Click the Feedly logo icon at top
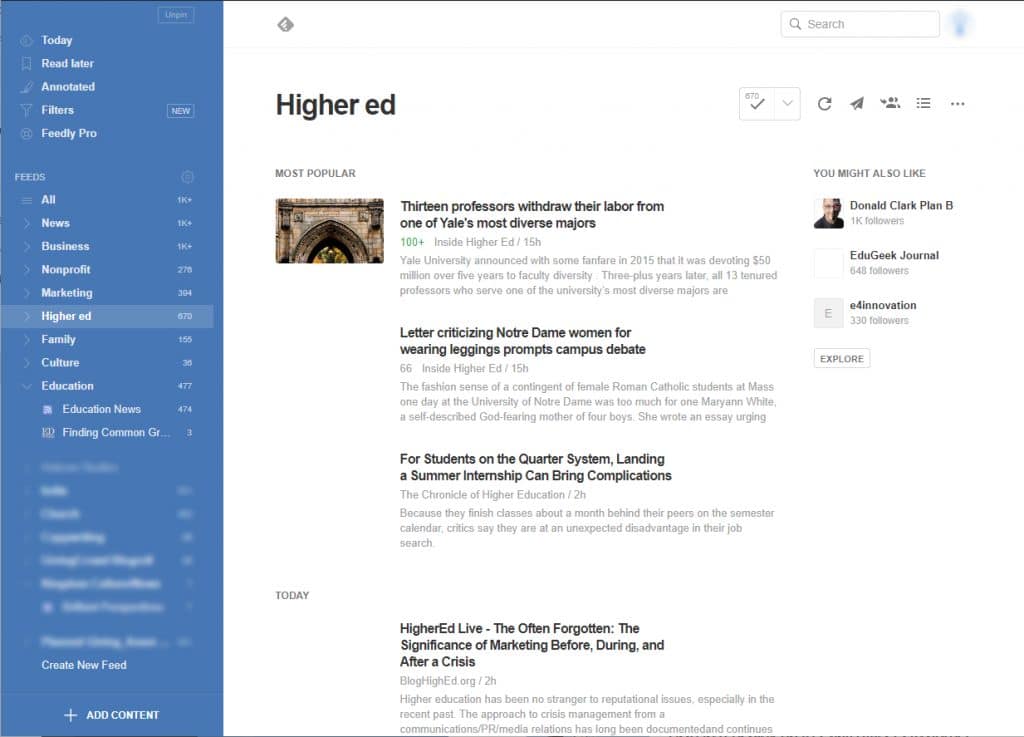The height and width of the screenshot is (737, 1024). click(285, 25)
